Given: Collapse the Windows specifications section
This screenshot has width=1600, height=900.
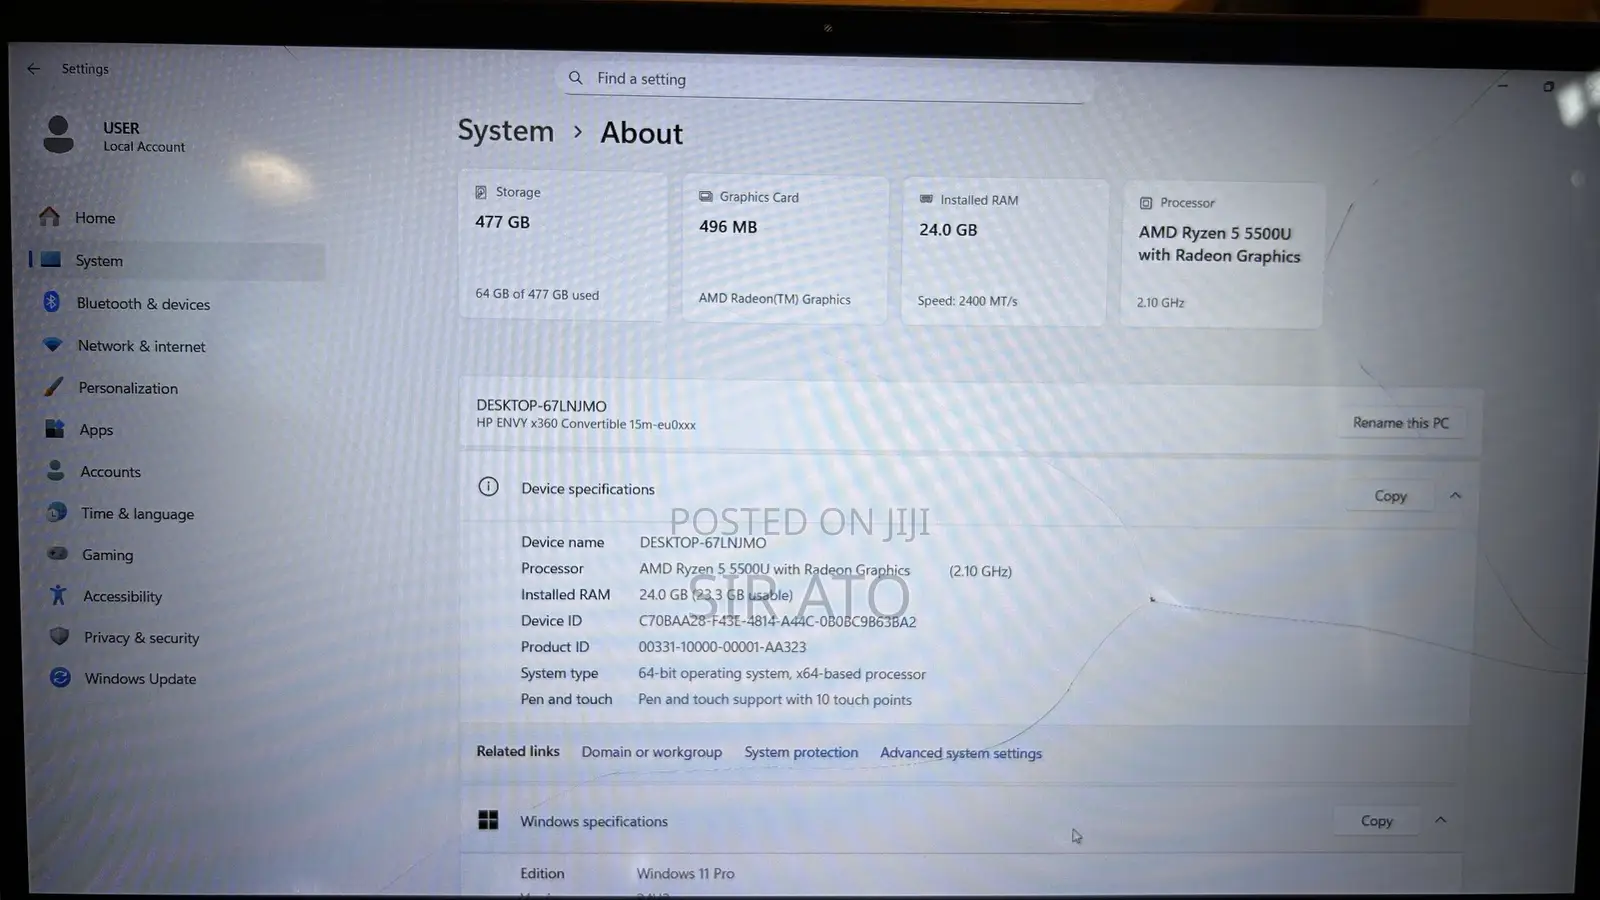Looking at the screenshot, I should pyautogui.click(x=1440, y=820).
